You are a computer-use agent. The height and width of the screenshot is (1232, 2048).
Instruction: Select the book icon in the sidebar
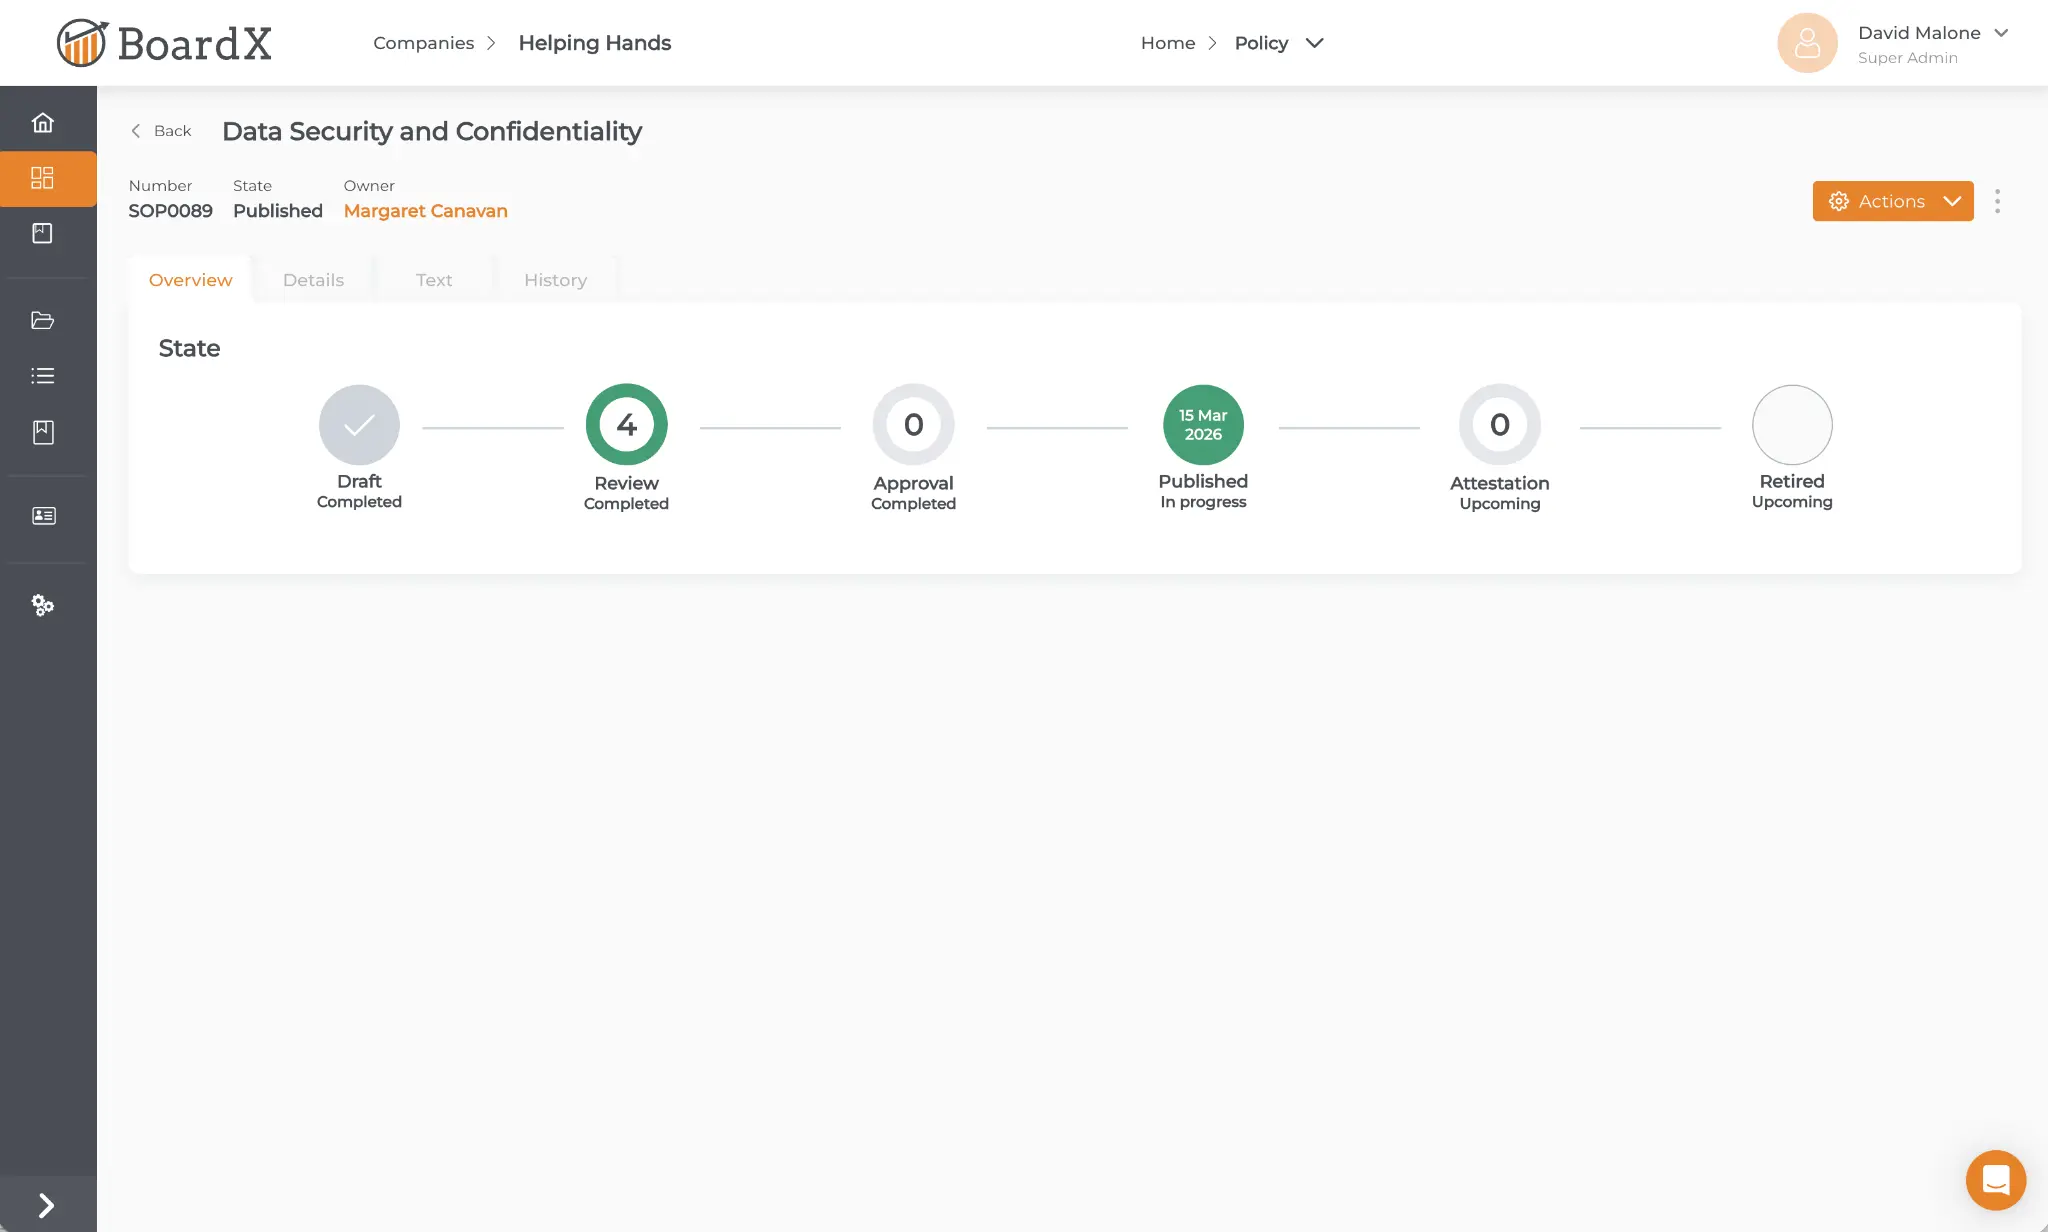pos(42,432)
